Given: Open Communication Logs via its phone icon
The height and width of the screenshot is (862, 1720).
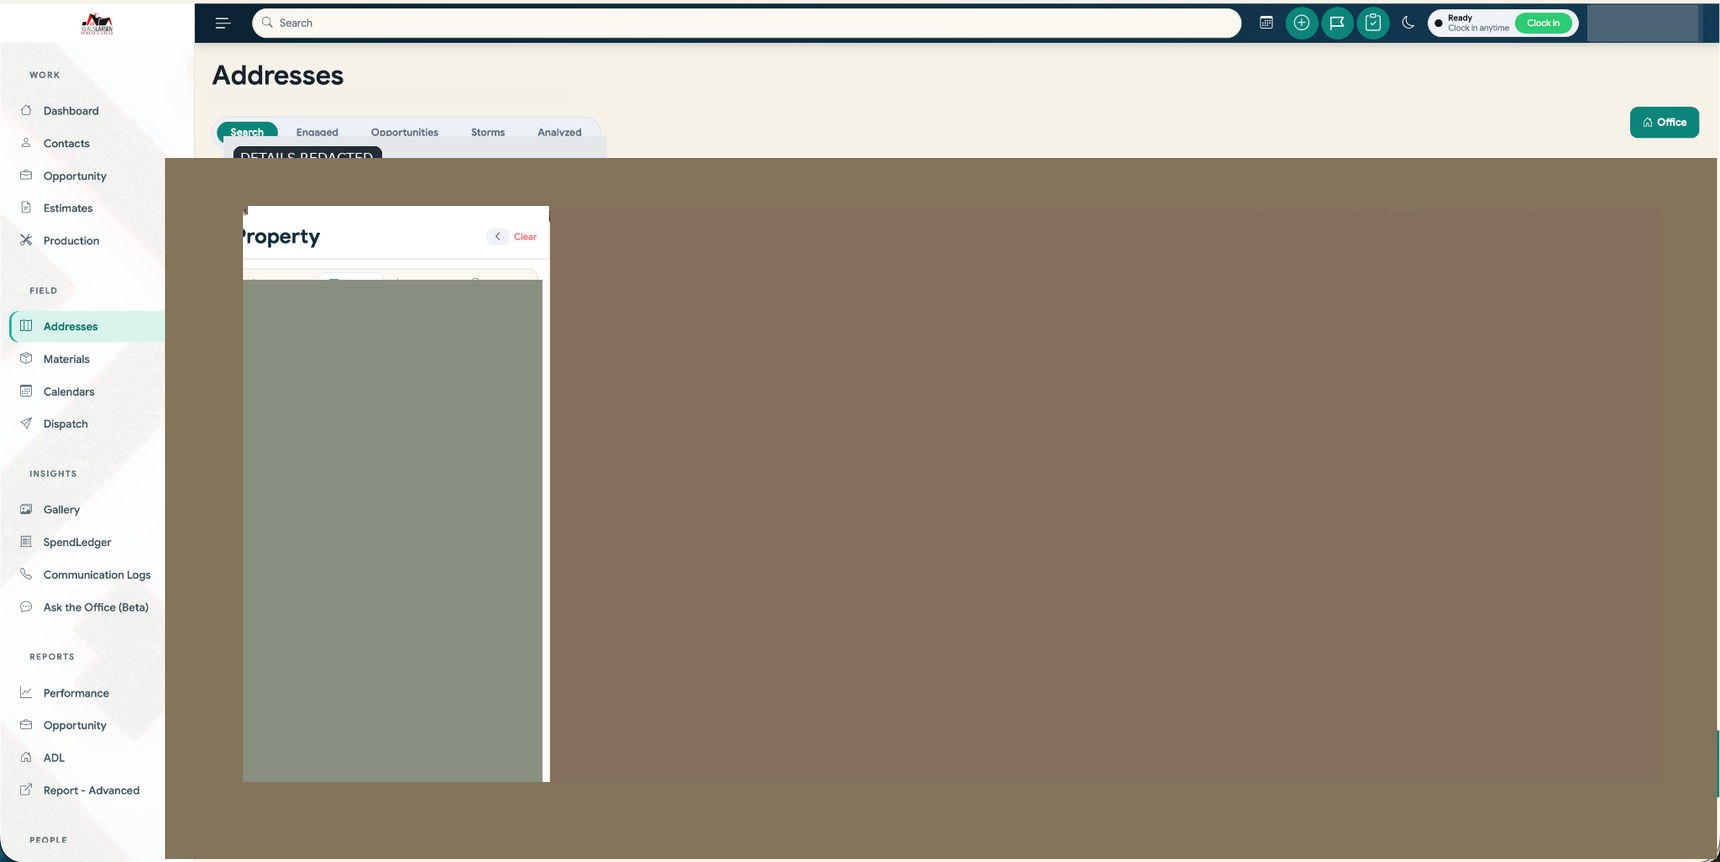Looking at the screenshot, I should pyautogui.click(x=26, y=574).
